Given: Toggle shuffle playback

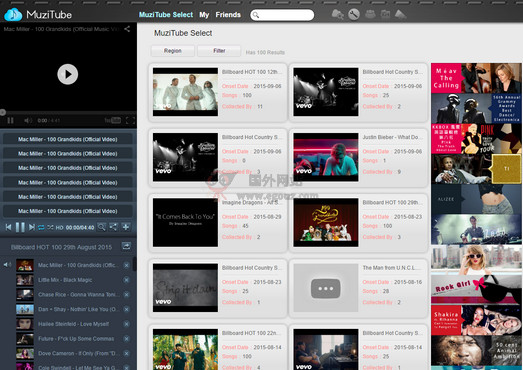Looking at the screenshot, I should coord(50,227).
